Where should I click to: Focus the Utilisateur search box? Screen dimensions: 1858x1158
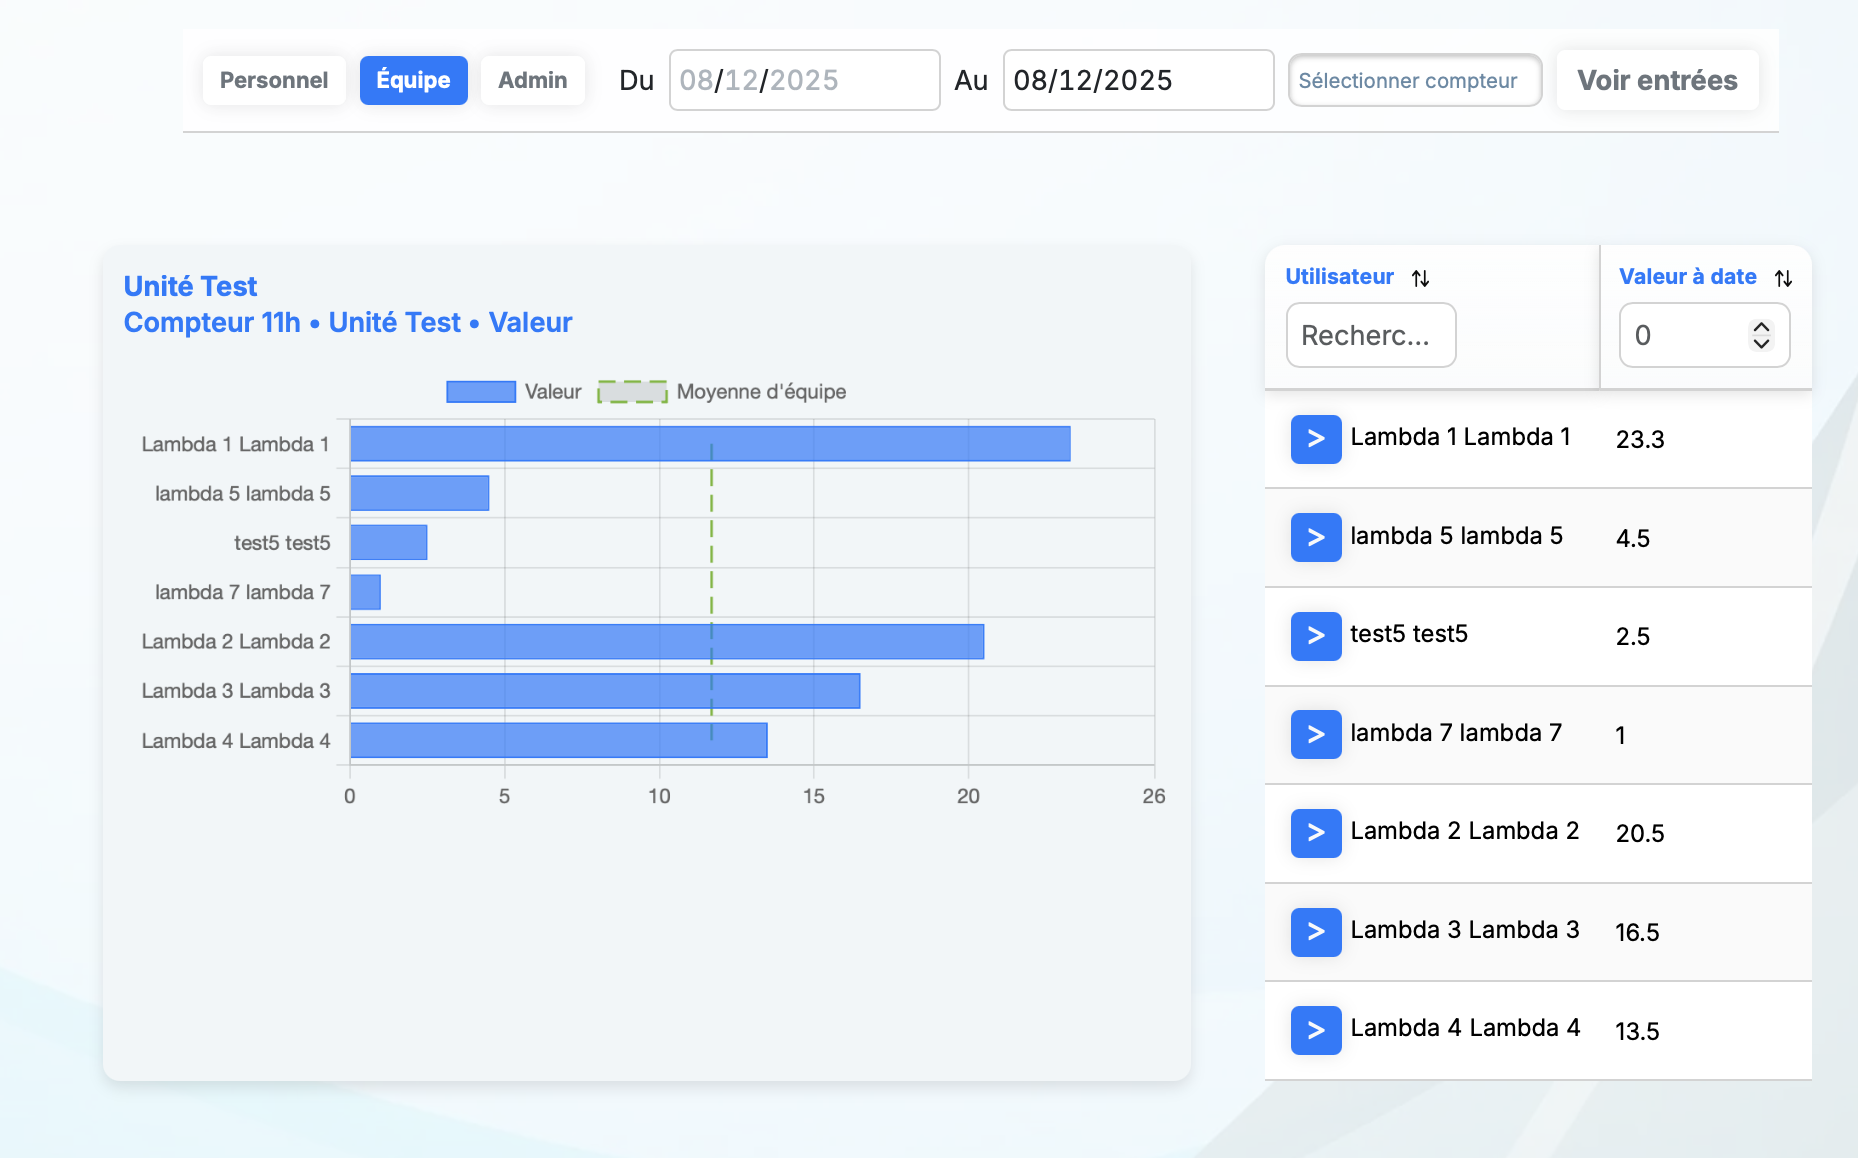[x=1370, y=335]
